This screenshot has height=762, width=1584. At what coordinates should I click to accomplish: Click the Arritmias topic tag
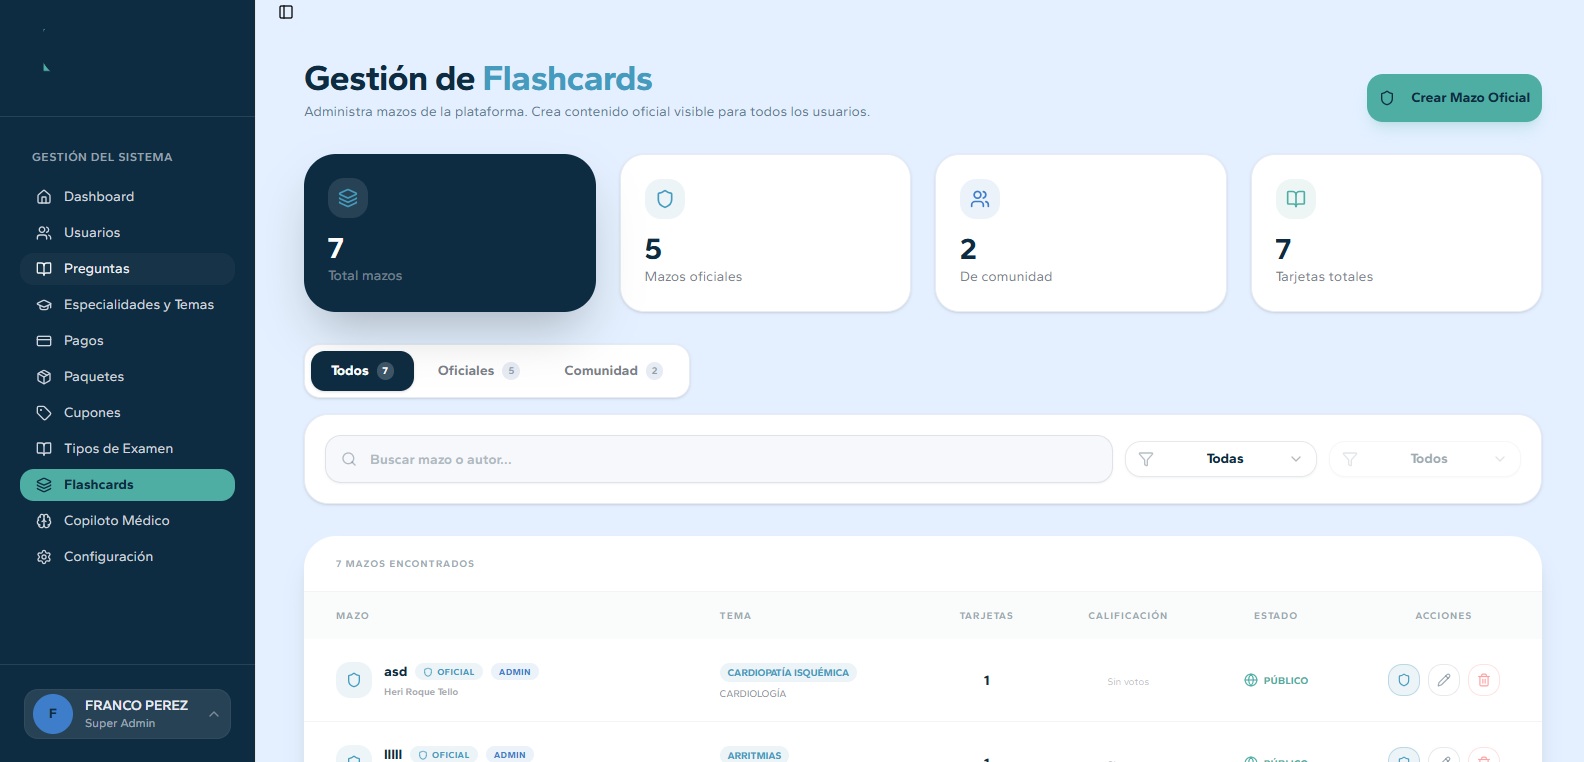pyautogui.click(x=755, y=755)
